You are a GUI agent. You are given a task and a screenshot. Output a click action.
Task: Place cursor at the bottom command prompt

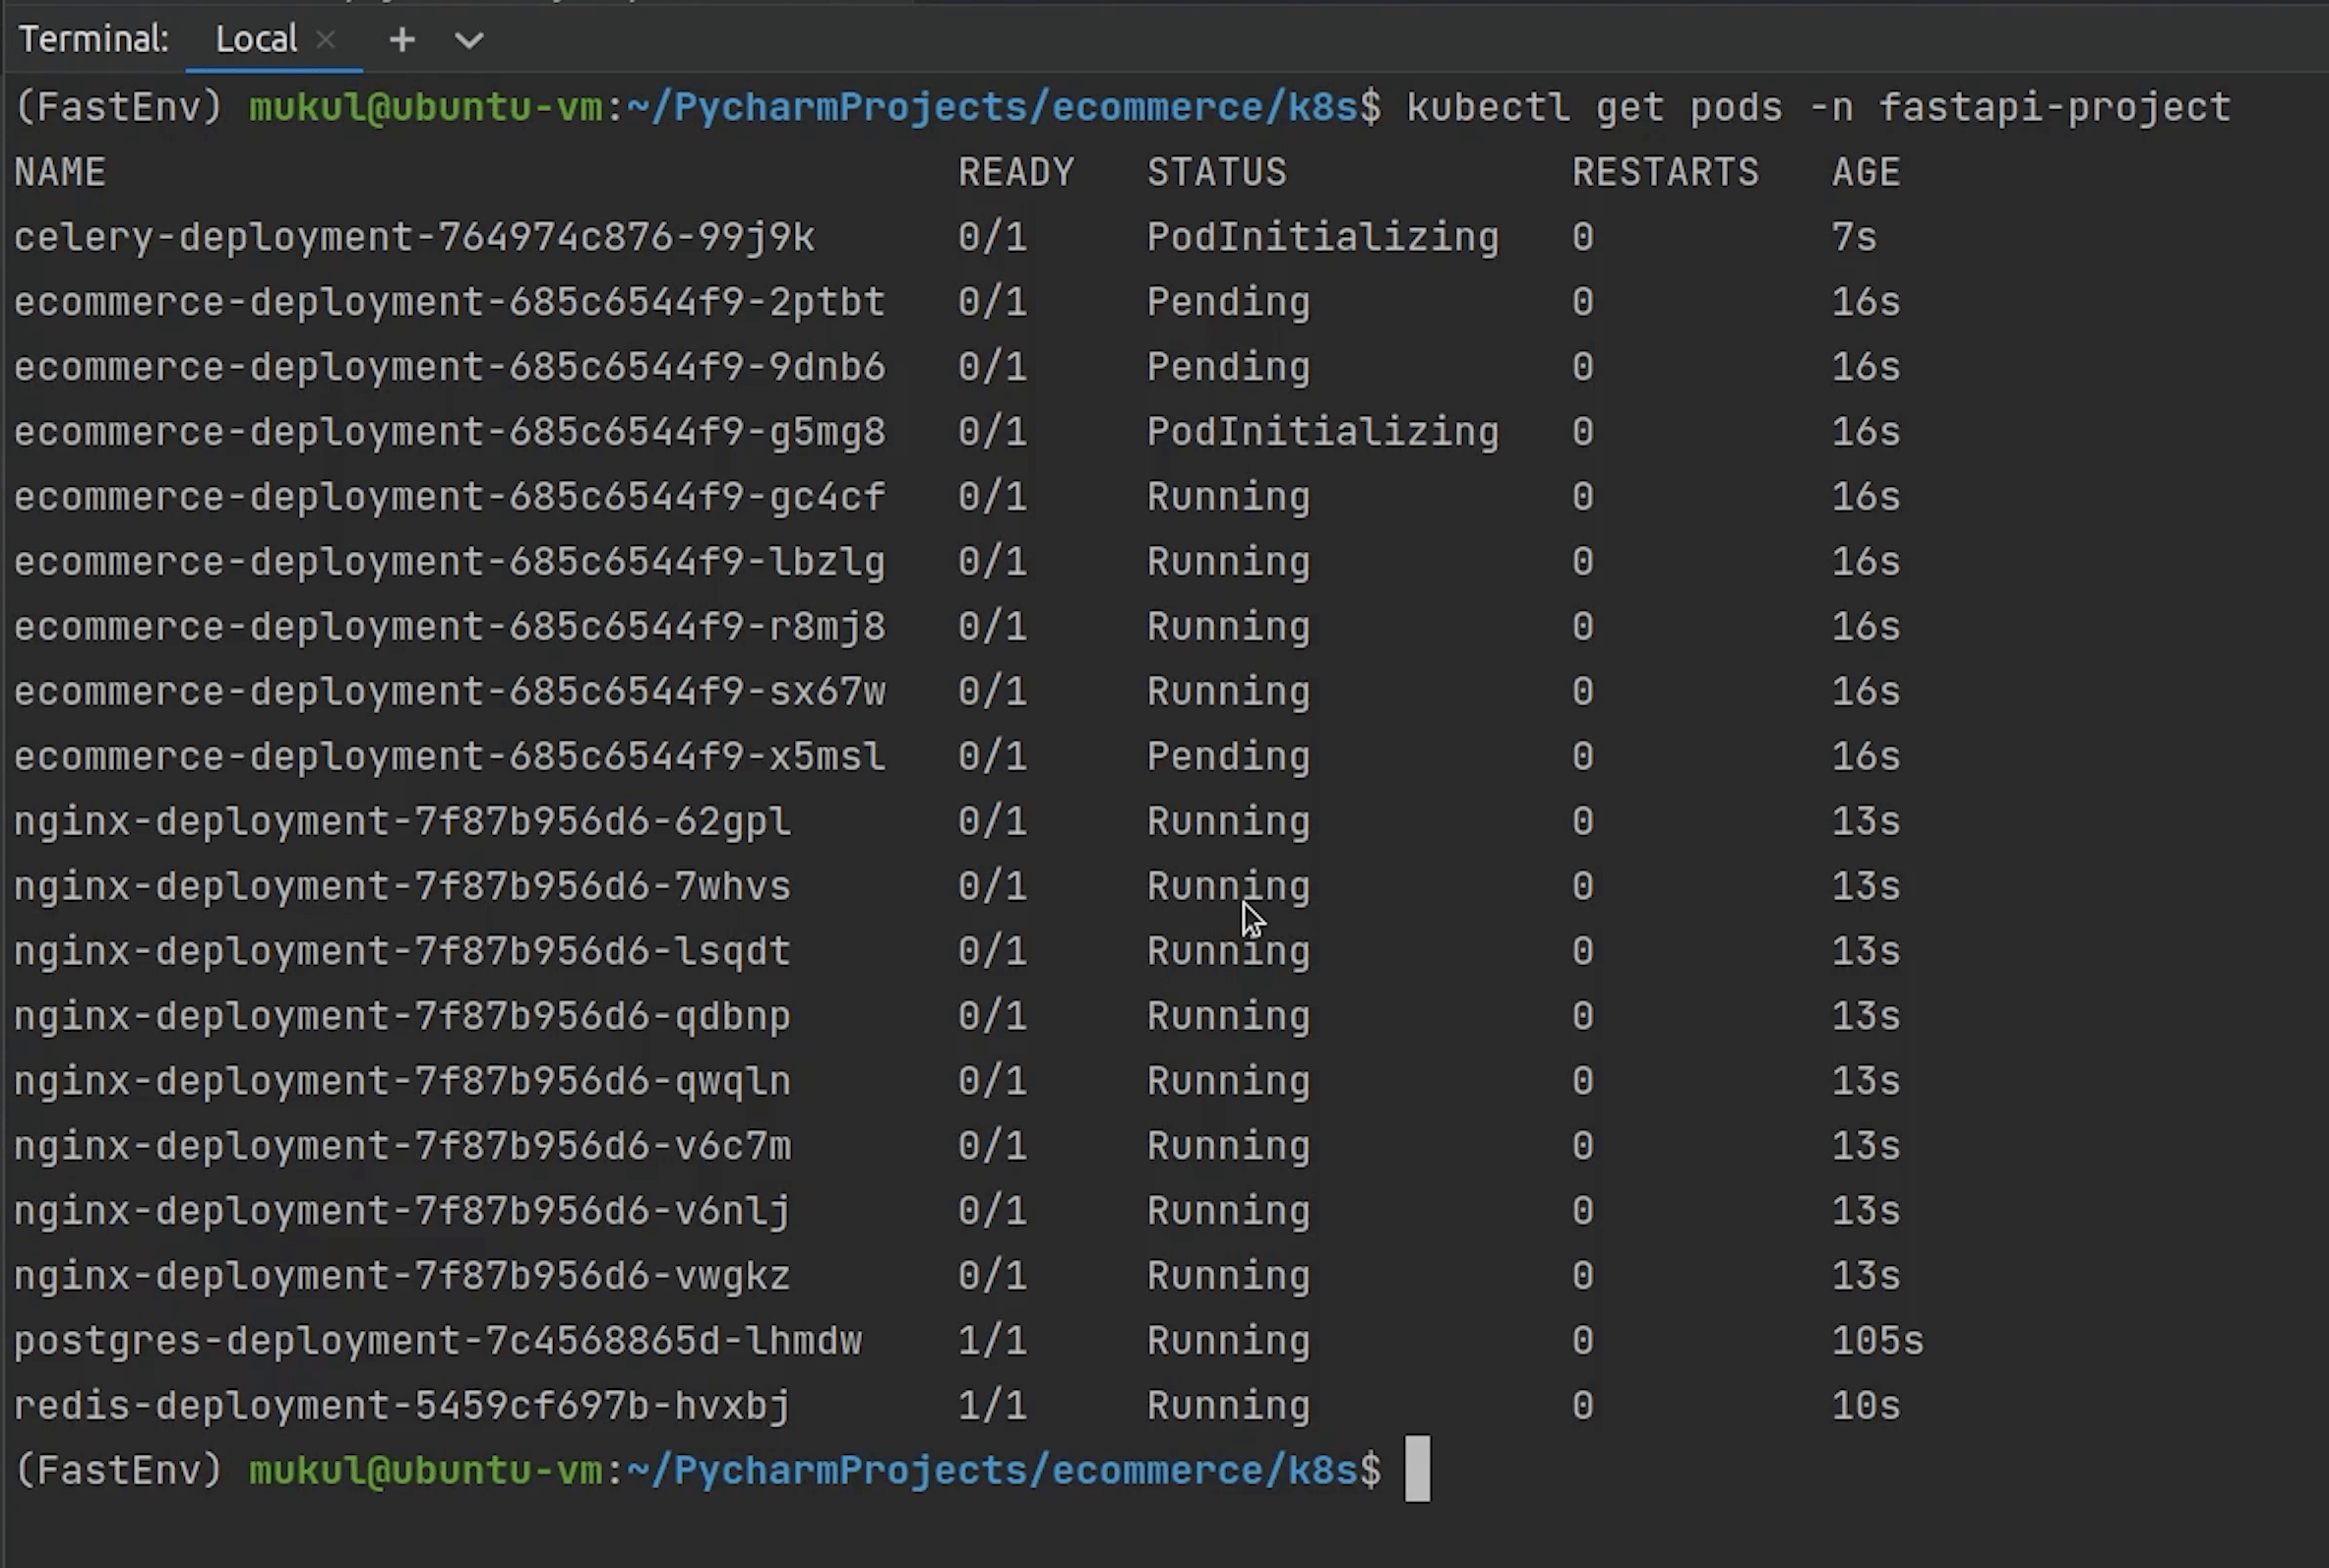1417,1470
